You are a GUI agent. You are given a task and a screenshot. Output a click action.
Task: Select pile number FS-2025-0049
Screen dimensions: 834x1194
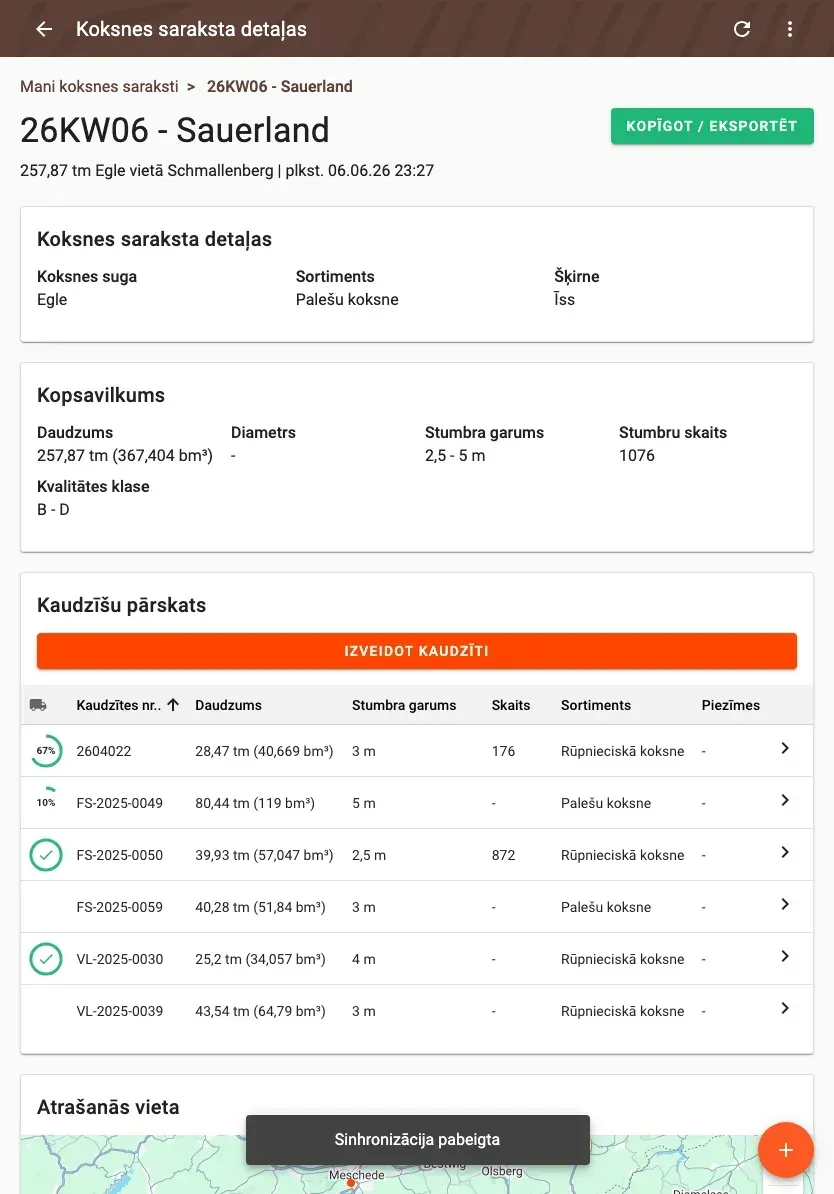tap(120, 803)
